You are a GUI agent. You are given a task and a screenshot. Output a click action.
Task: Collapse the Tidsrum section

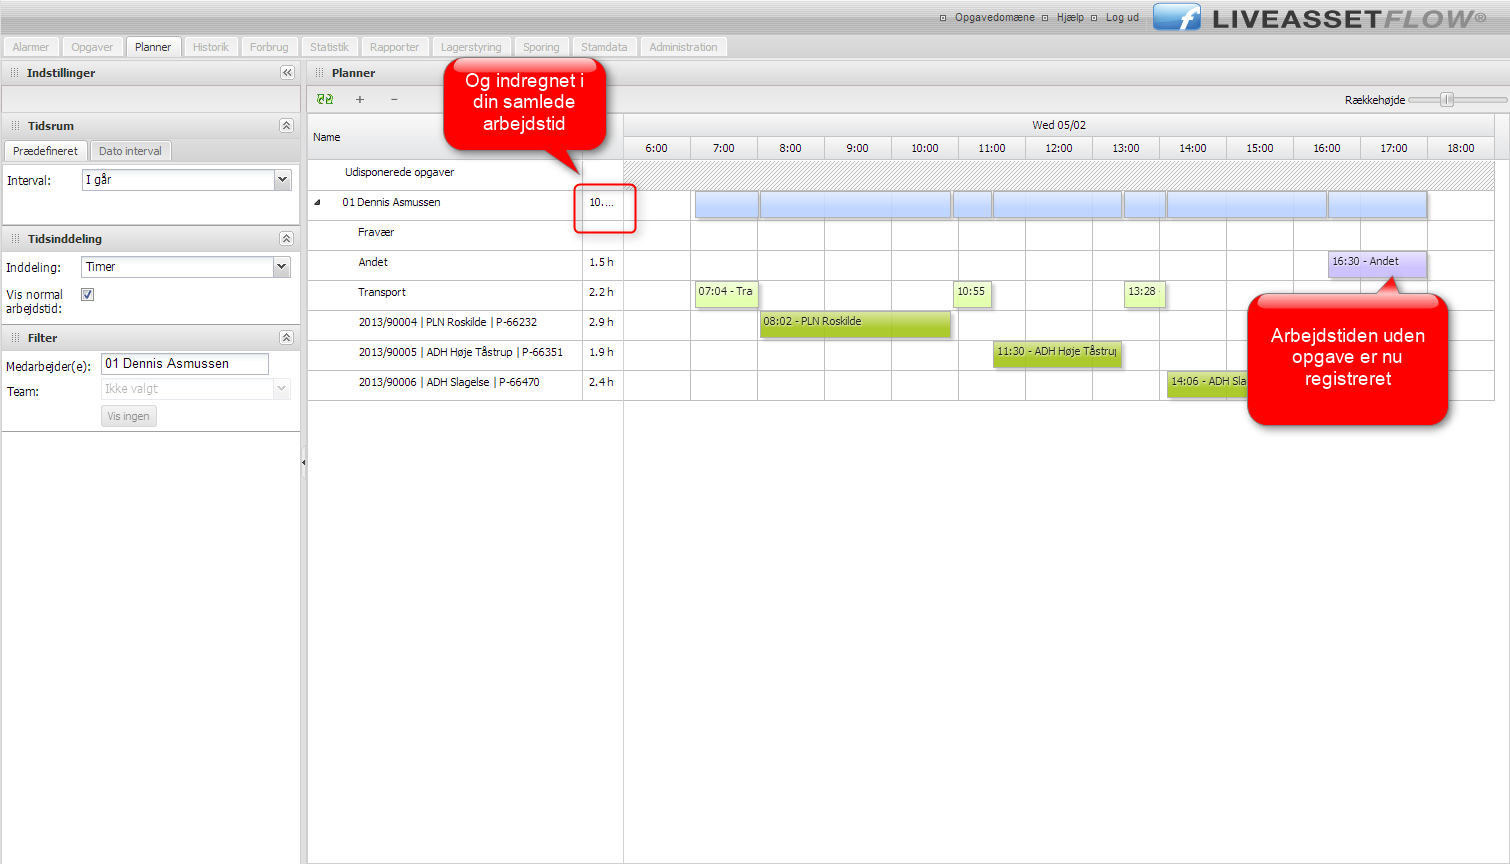286,126
